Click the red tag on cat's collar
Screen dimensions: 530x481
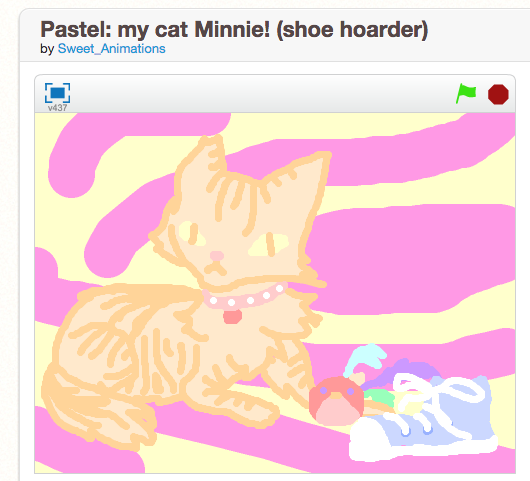233,316
